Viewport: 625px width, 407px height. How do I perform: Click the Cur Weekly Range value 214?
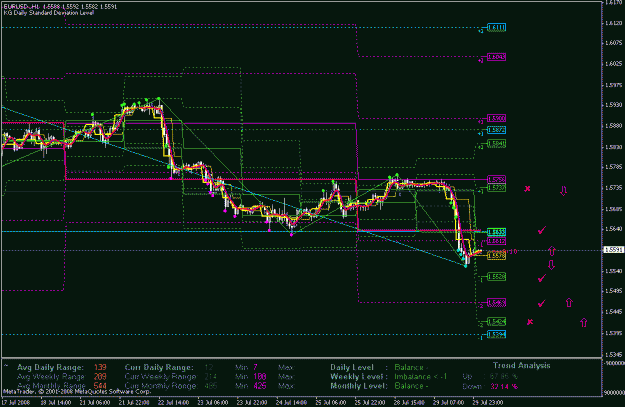210,377
